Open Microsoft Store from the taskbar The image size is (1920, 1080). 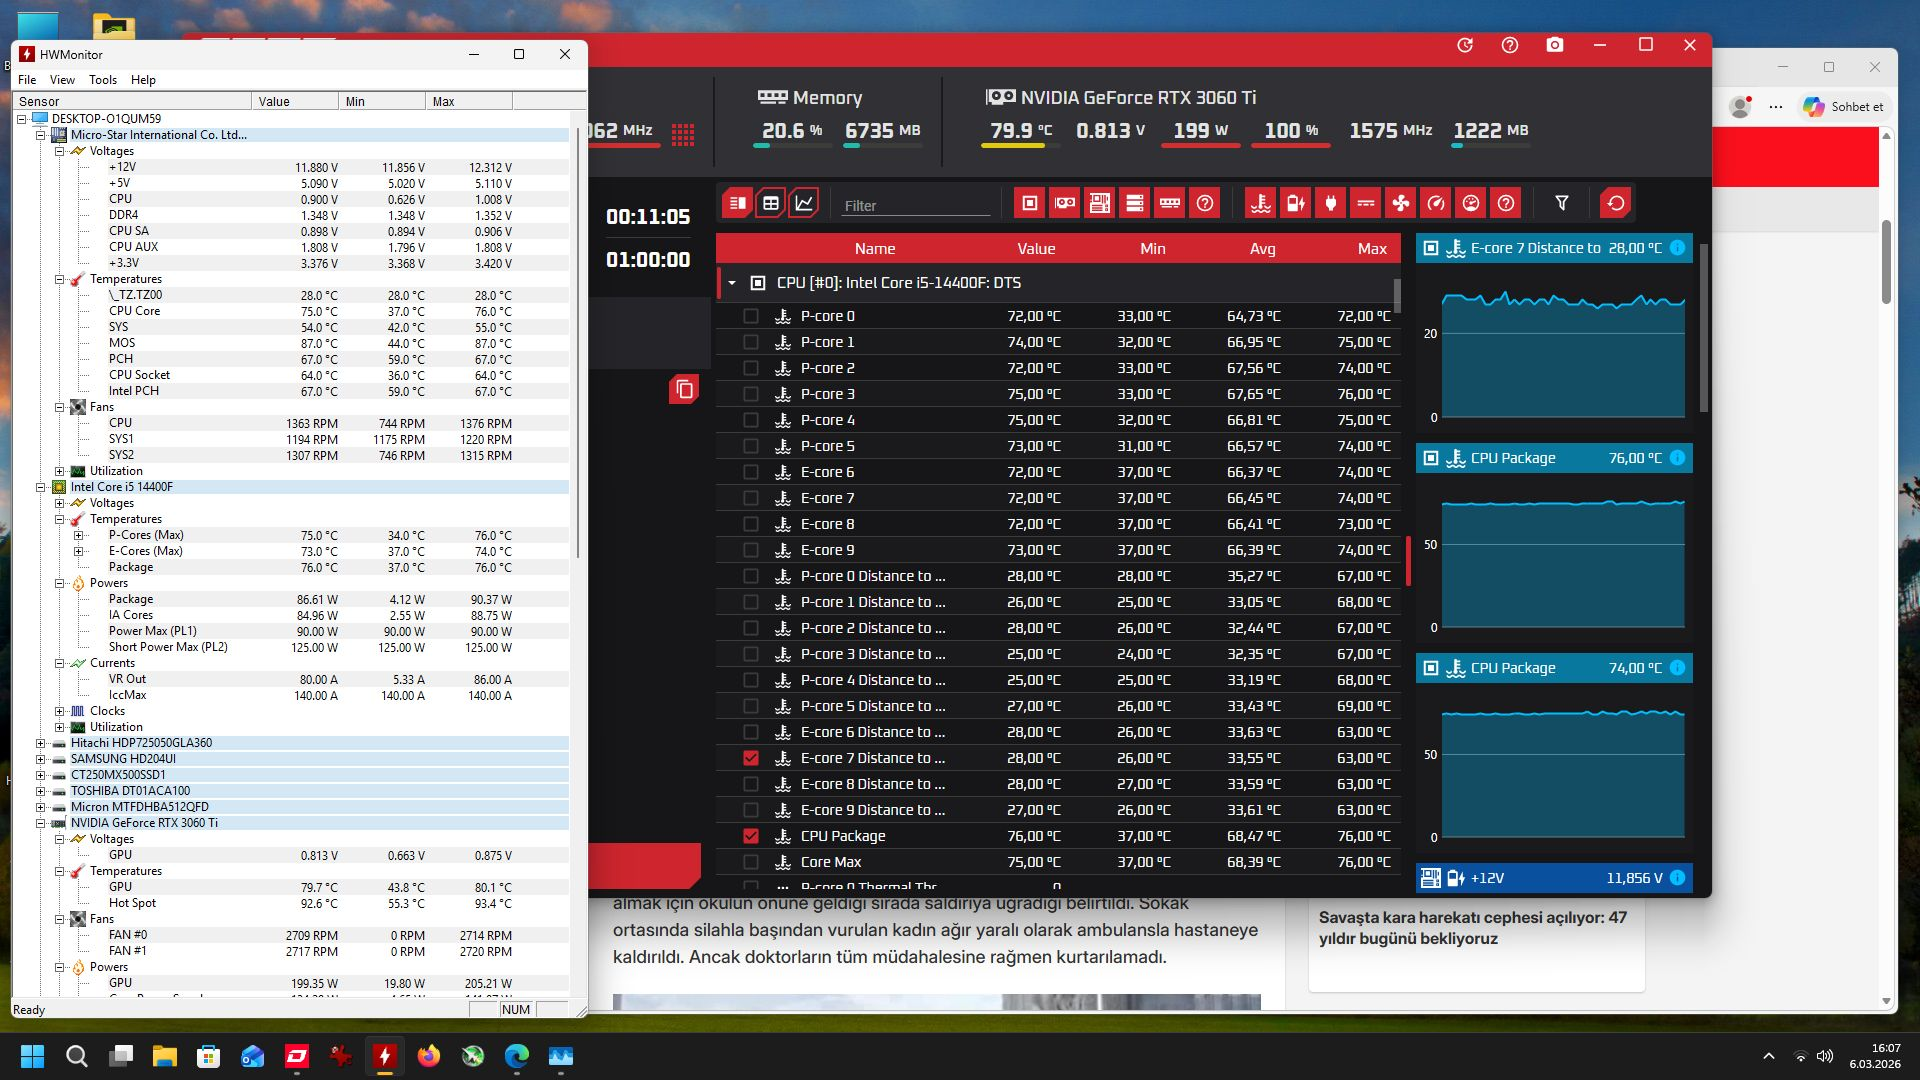point(209,1056)
